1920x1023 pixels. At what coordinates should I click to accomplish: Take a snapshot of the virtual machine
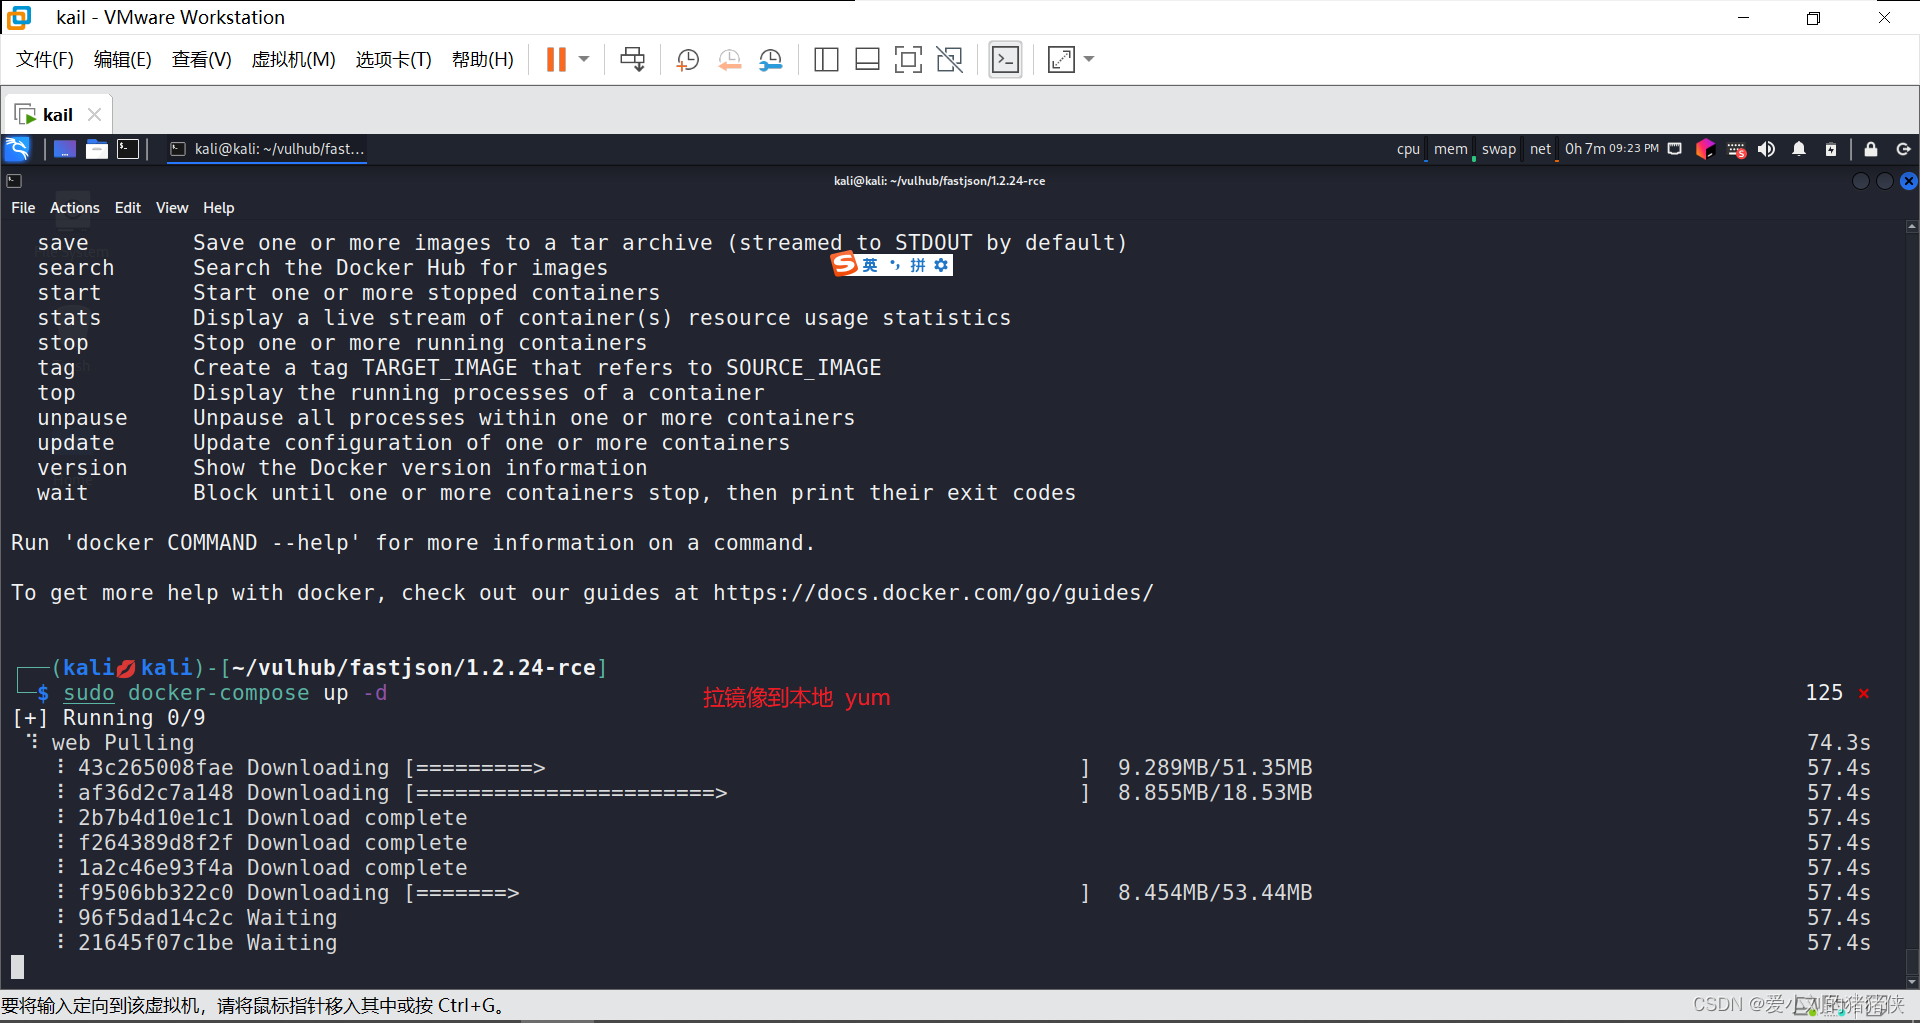(x=687, y=60)
